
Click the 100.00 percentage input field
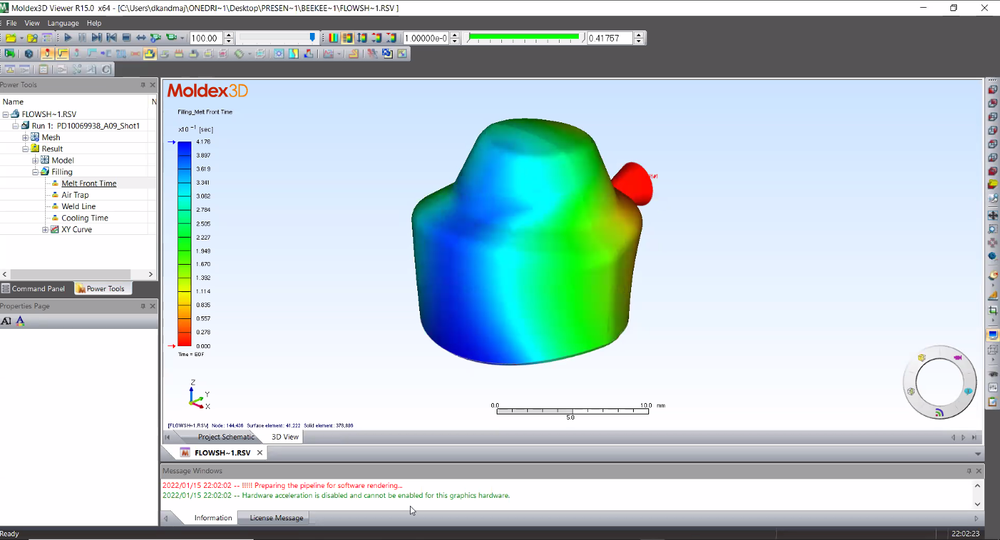click(x=206, y=38)
